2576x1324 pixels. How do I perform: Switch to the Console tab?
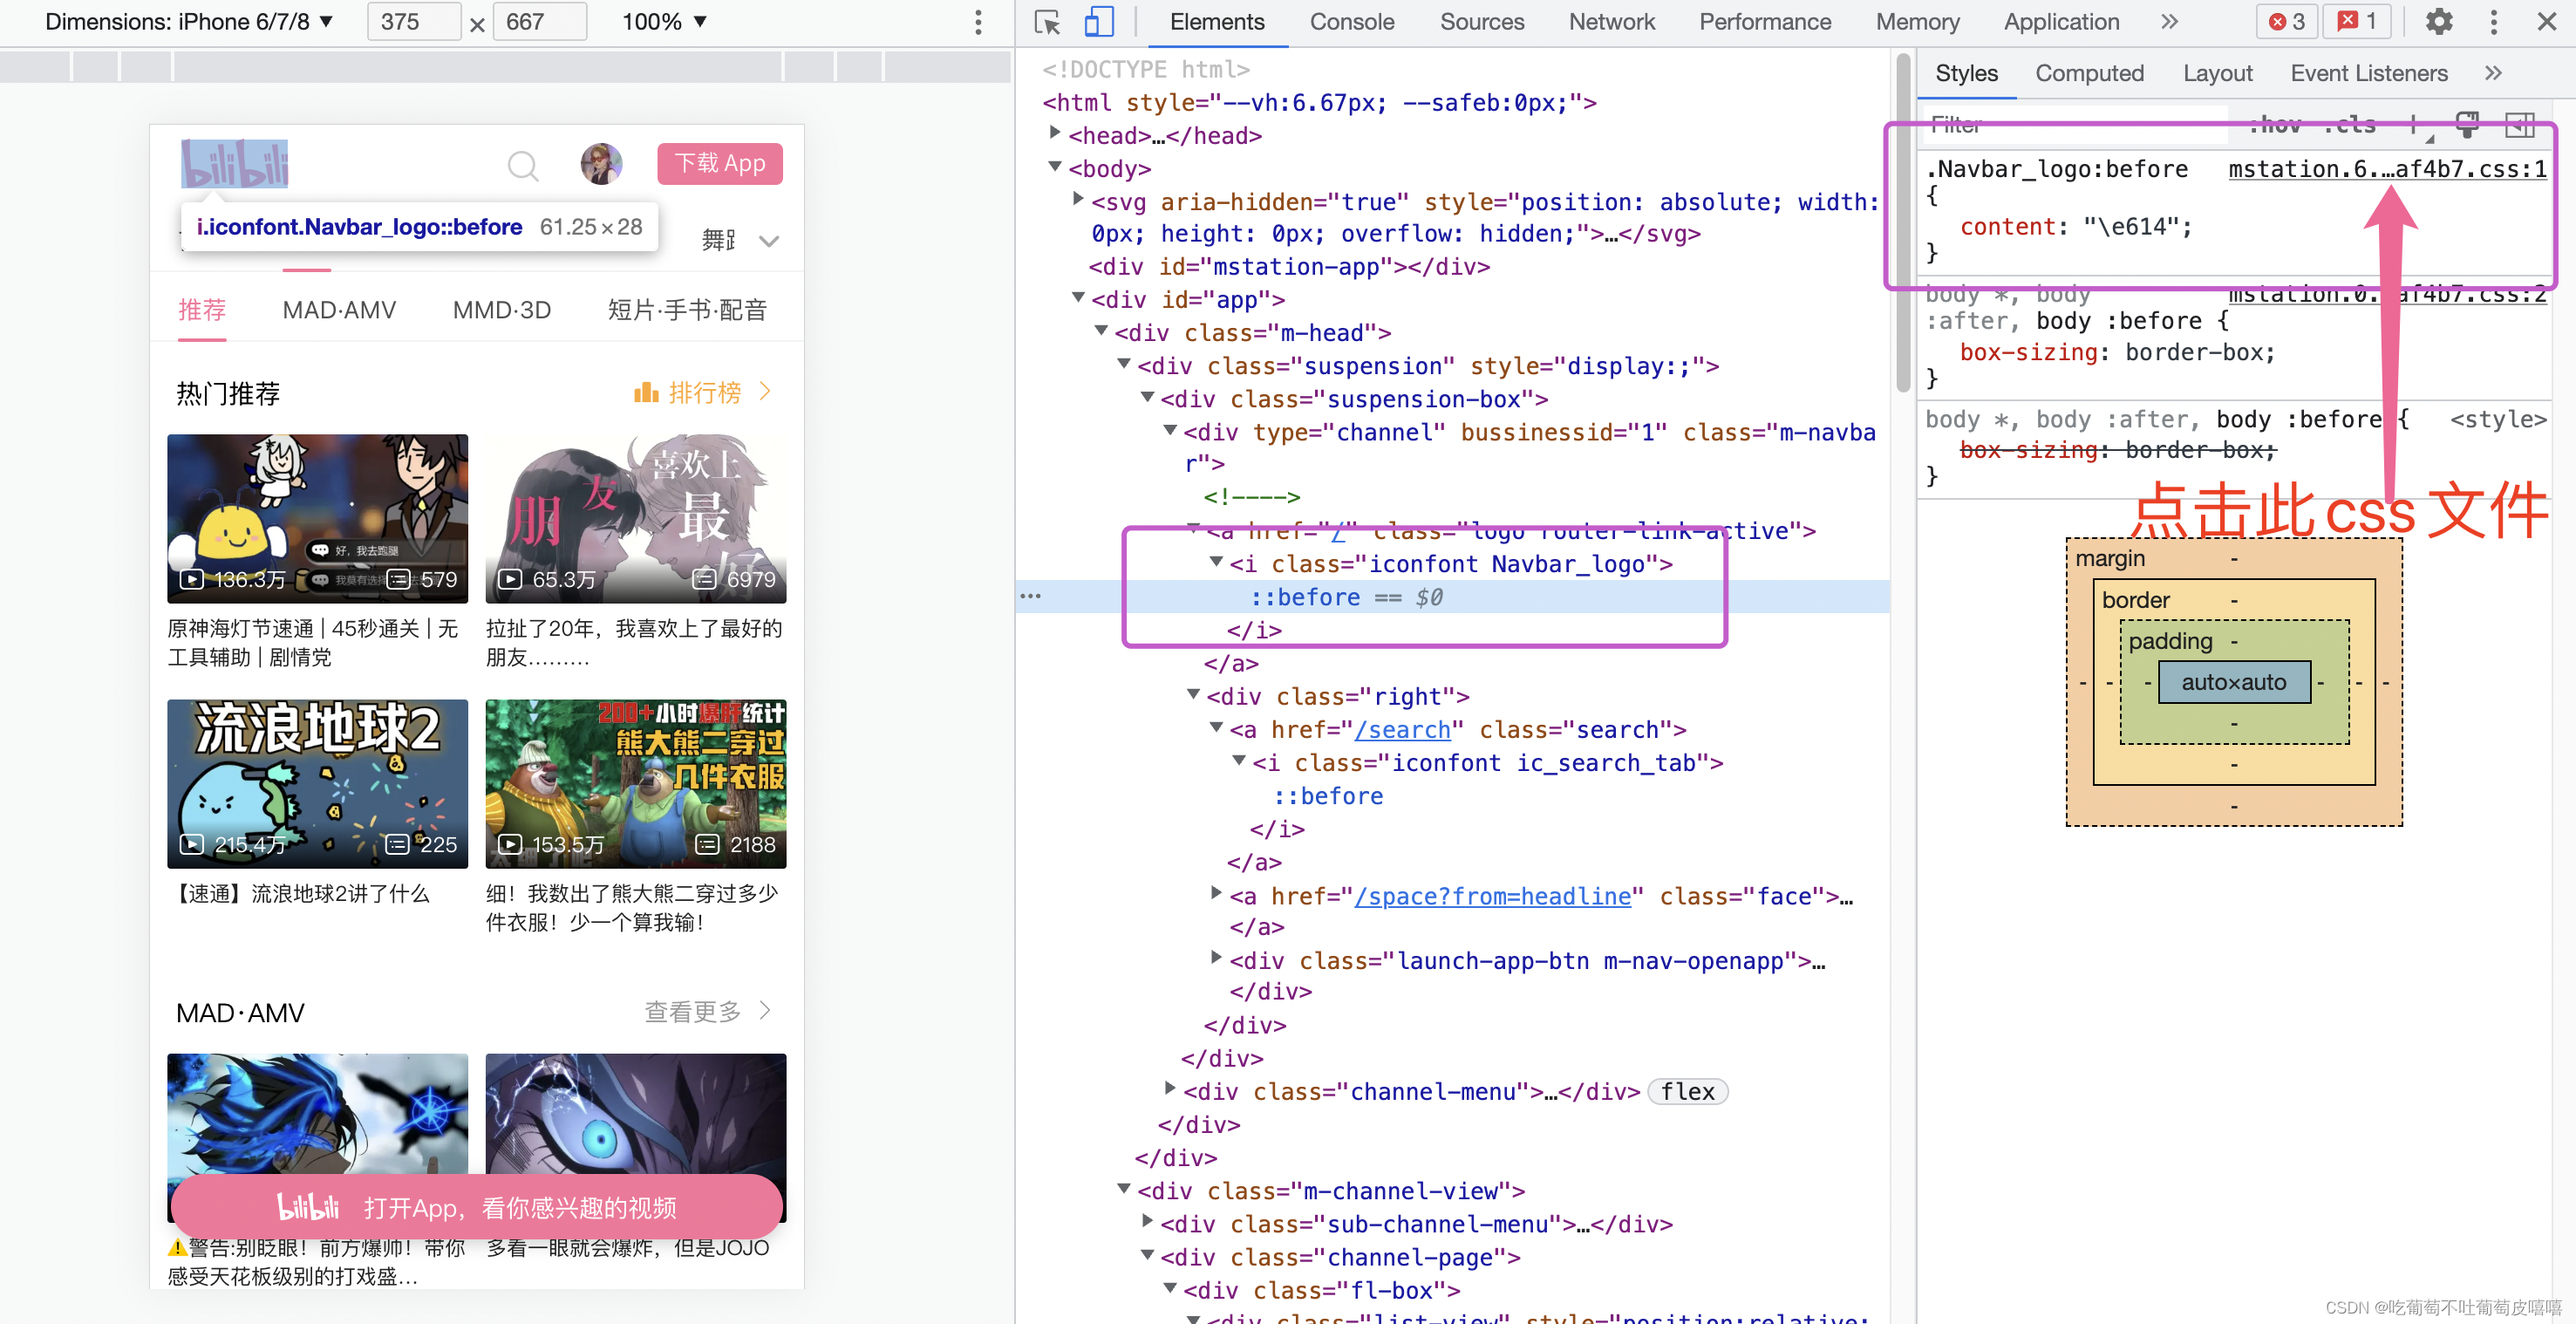[x=1351, y=22]
